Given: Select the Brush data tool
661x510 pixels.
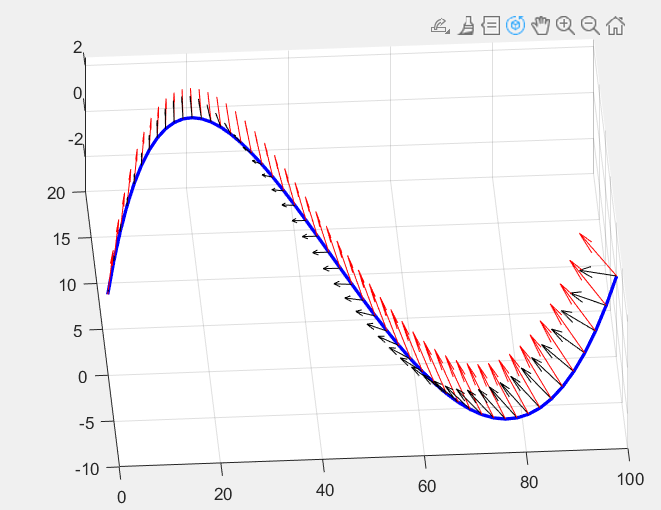Looking at the screenshot, I should pyautogui.click(x=466, y=26).
